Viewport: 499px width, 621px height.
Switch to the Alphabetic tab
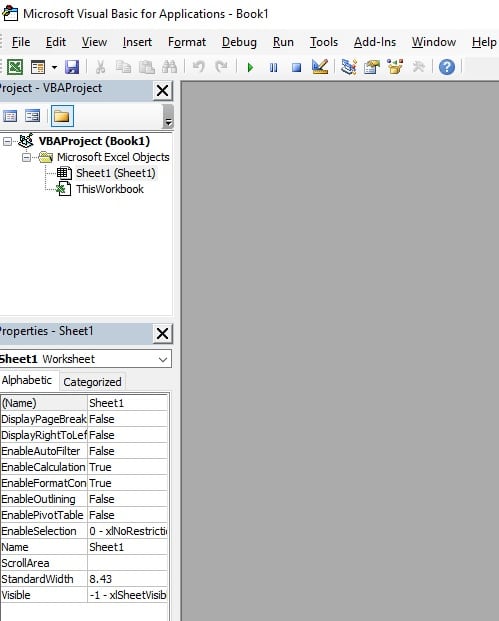27,380
